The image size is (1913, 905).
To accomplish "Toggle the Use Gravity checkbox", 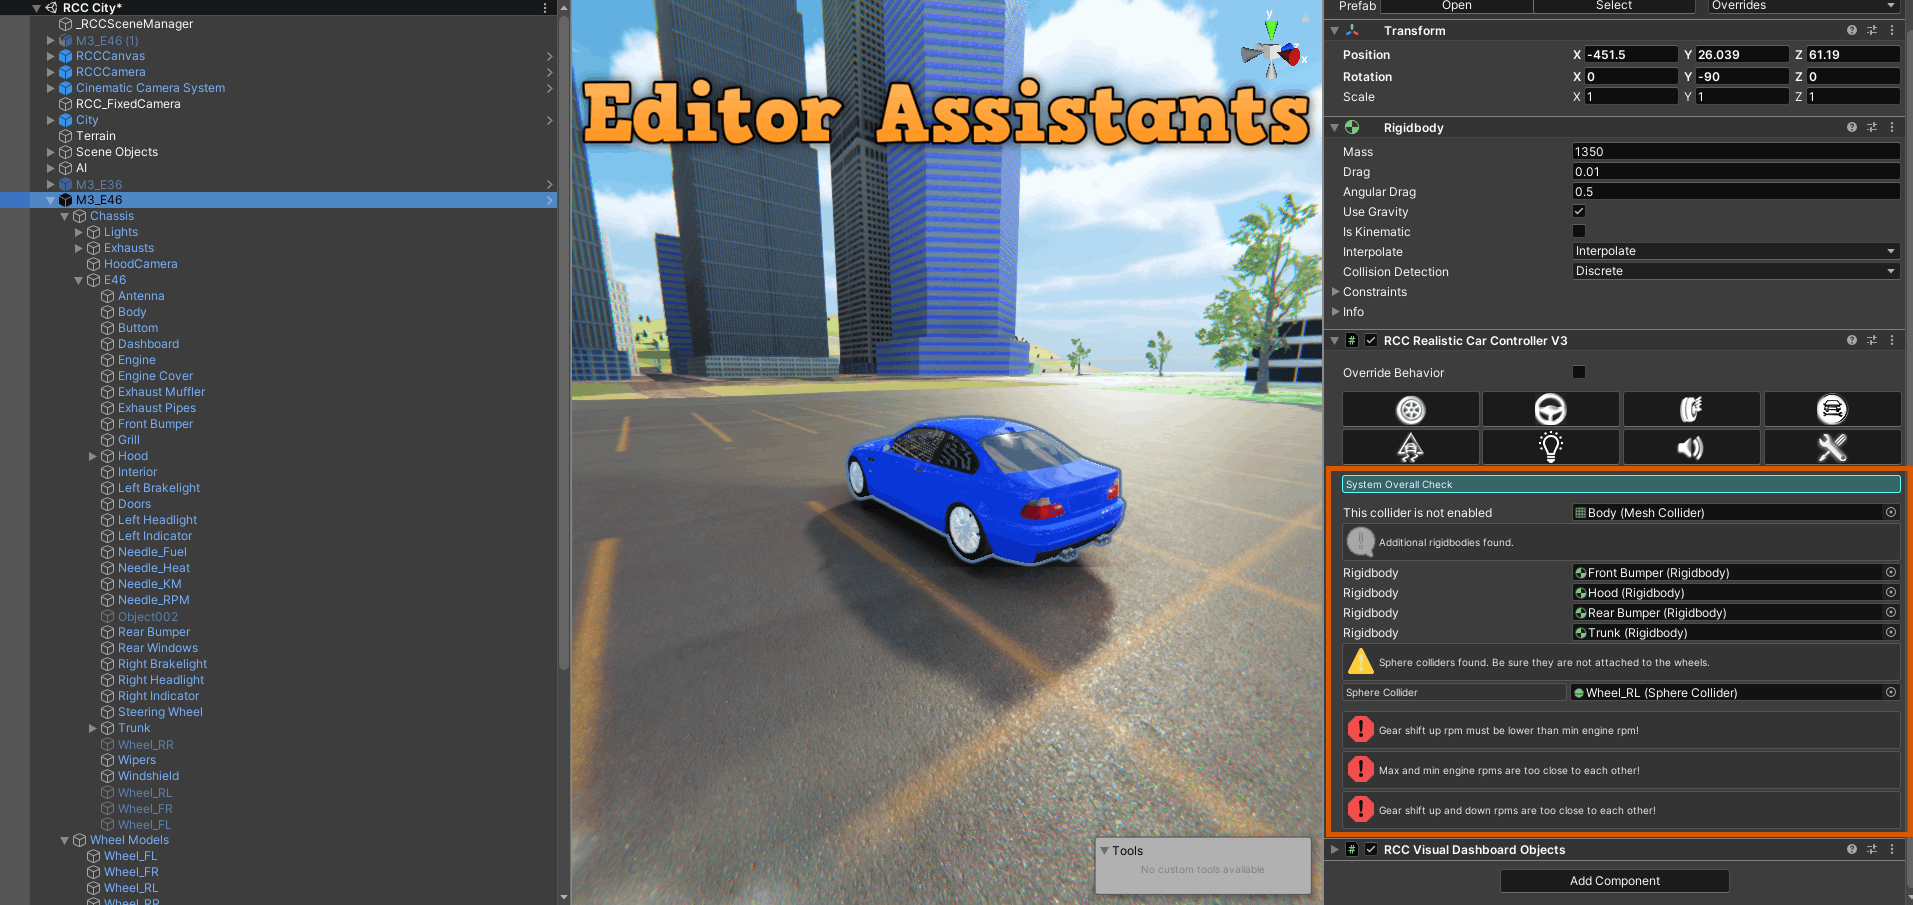I will 1579,212.
